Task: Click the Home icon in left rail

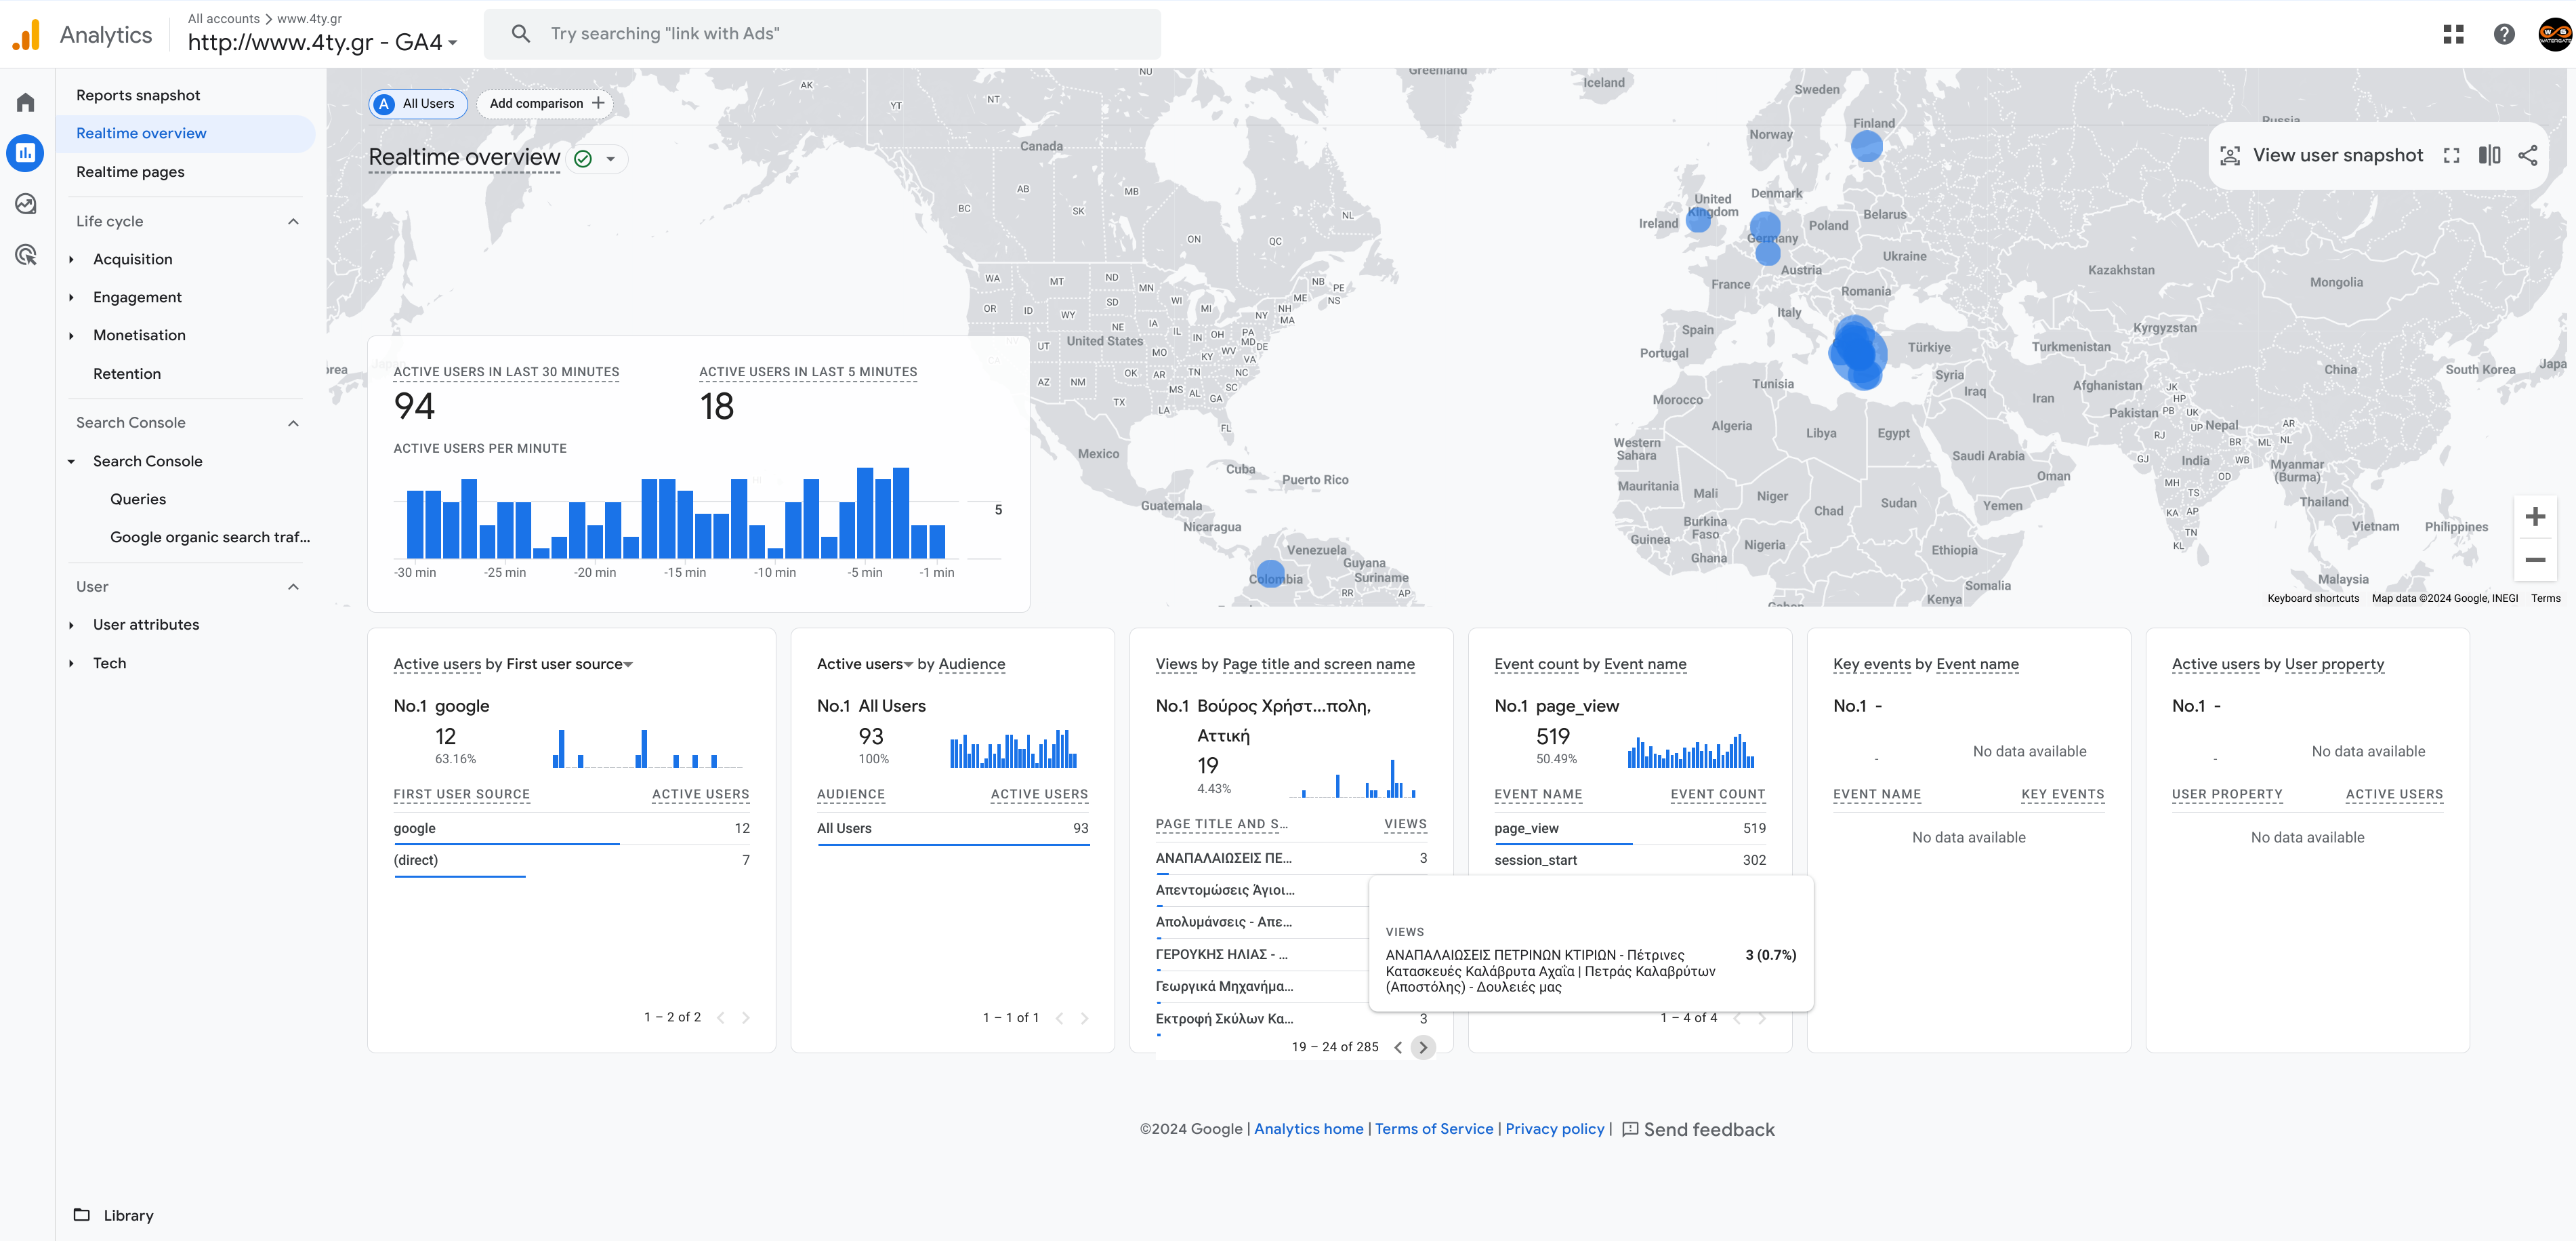Action: point(26,102)
